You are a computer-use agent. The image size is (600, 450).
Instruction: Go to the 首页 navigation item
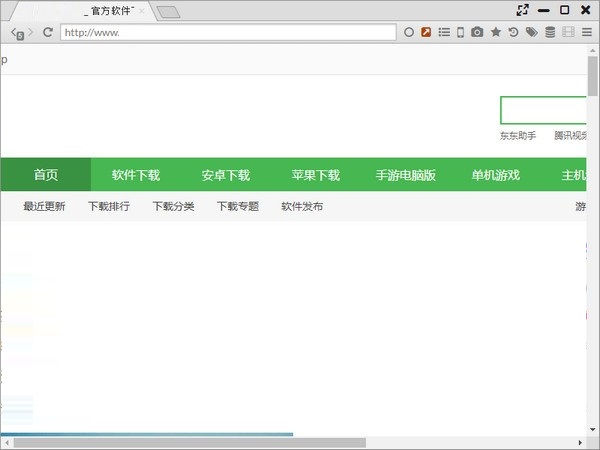click(x=46, y=174)
